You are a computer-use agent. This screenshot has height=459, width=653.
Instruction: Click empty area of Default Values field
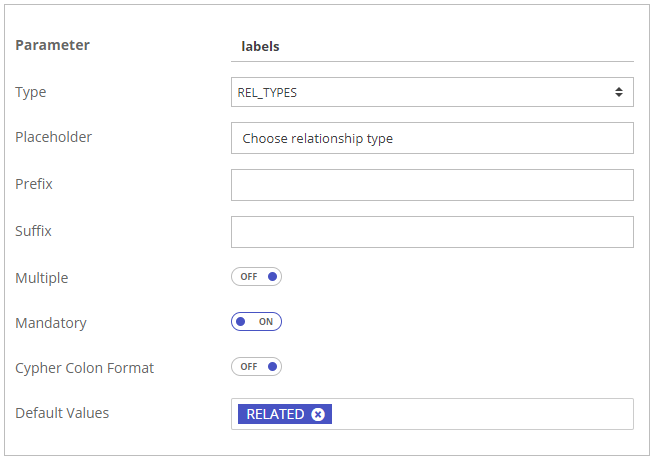[x=480, y=414]
